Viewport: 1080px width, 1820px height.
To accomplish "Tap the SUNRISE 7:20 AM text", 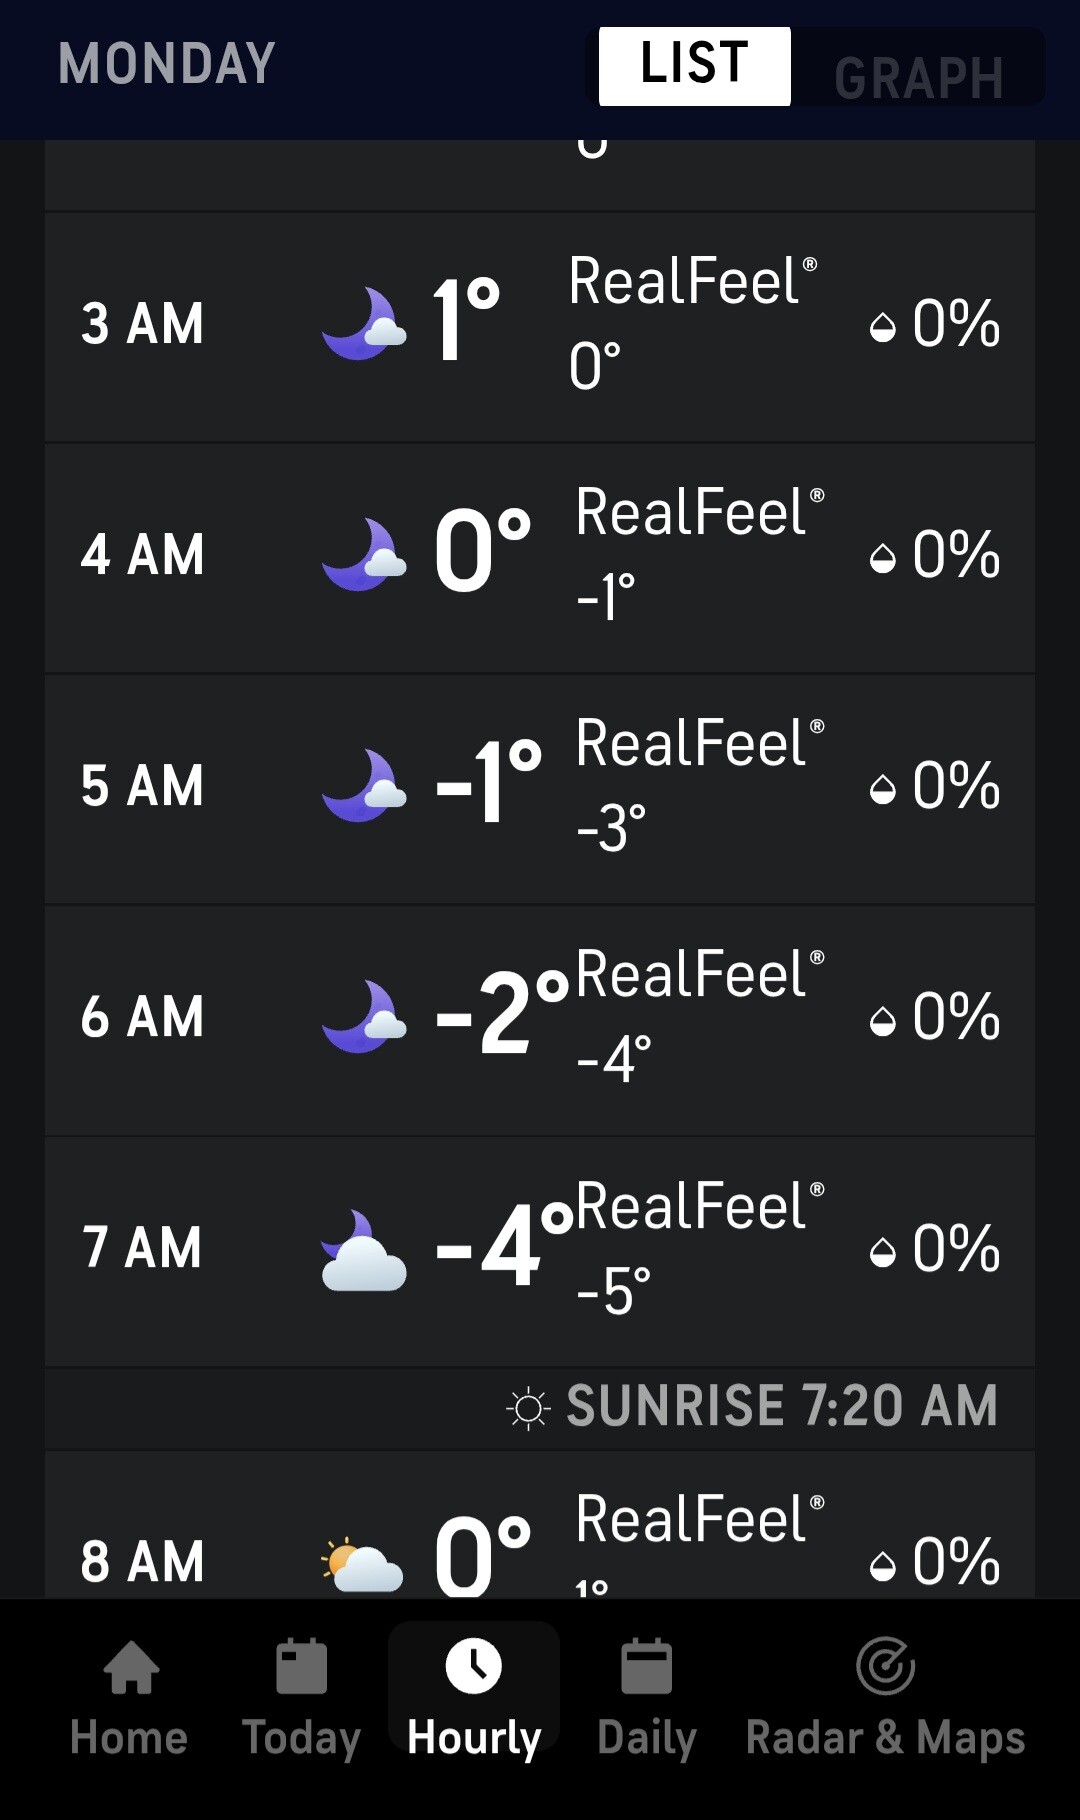I will click(x=782, y=1406).
